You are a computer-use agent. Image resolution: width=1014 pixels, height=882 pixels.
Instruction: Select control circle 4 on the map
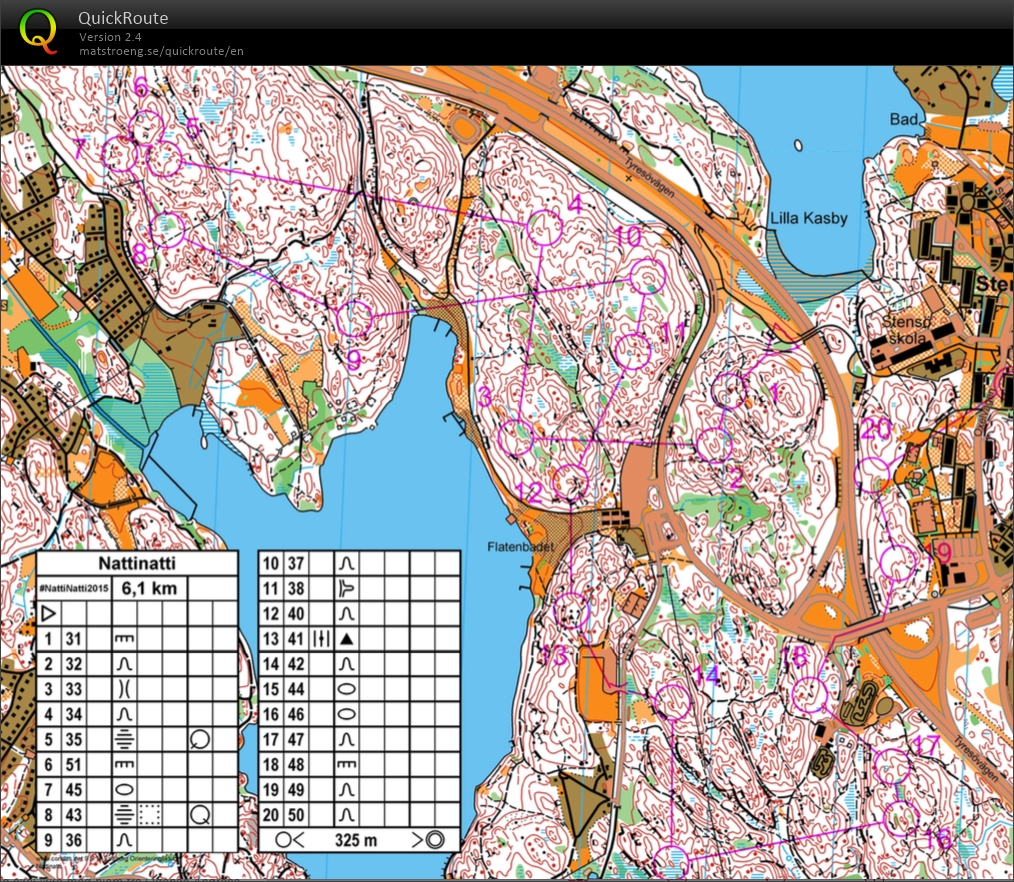click(545, 228)
